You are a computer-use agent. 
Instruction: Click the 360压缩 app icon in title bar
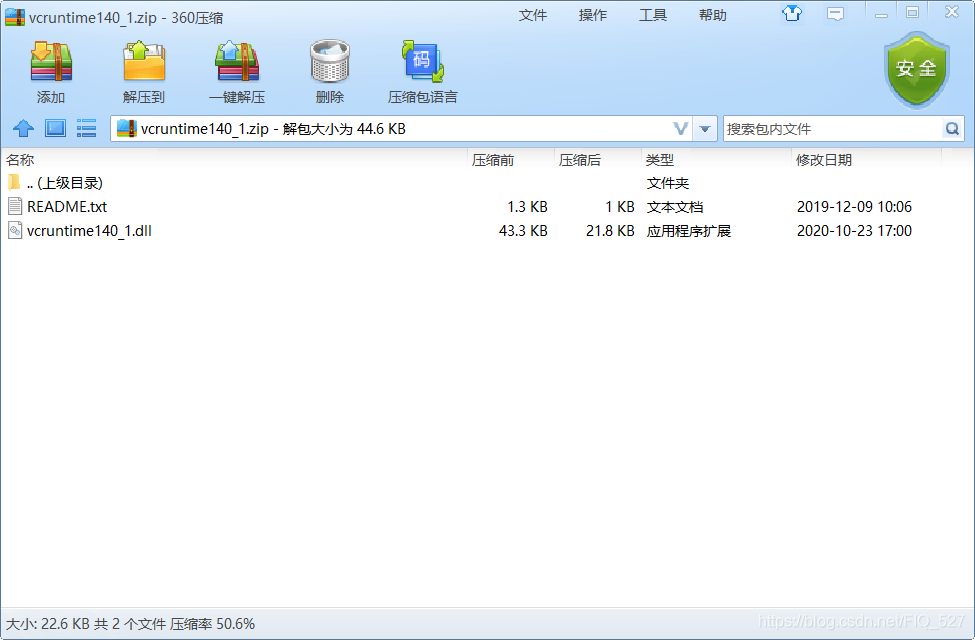click(x=15, y=17)
